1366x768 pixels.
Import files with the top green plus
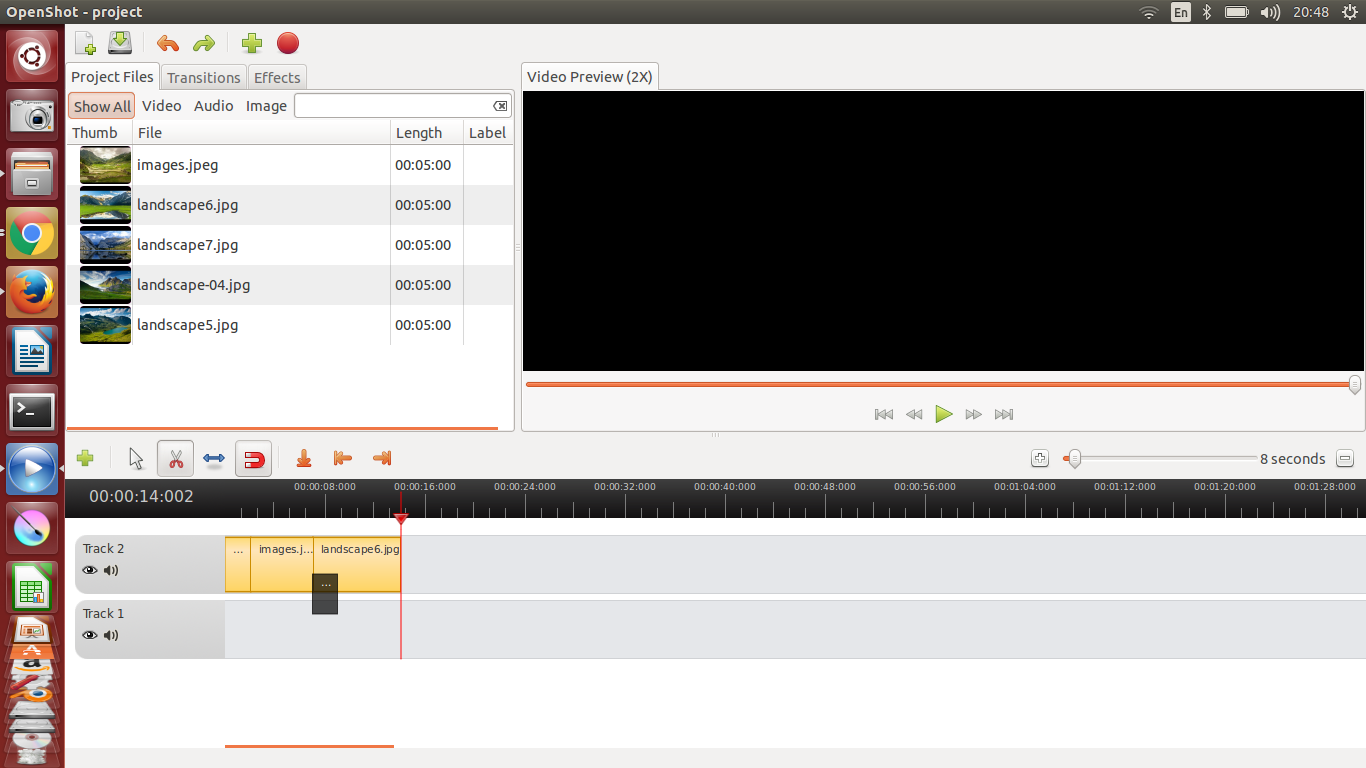(252, 43)
